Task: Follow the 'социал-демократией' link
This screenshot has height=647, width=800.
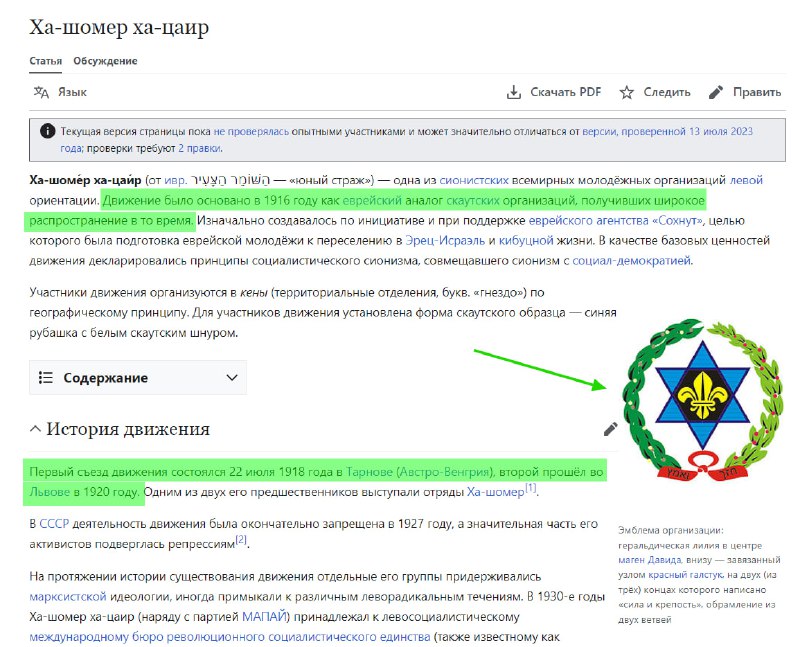Action: [x=632, y=261]
